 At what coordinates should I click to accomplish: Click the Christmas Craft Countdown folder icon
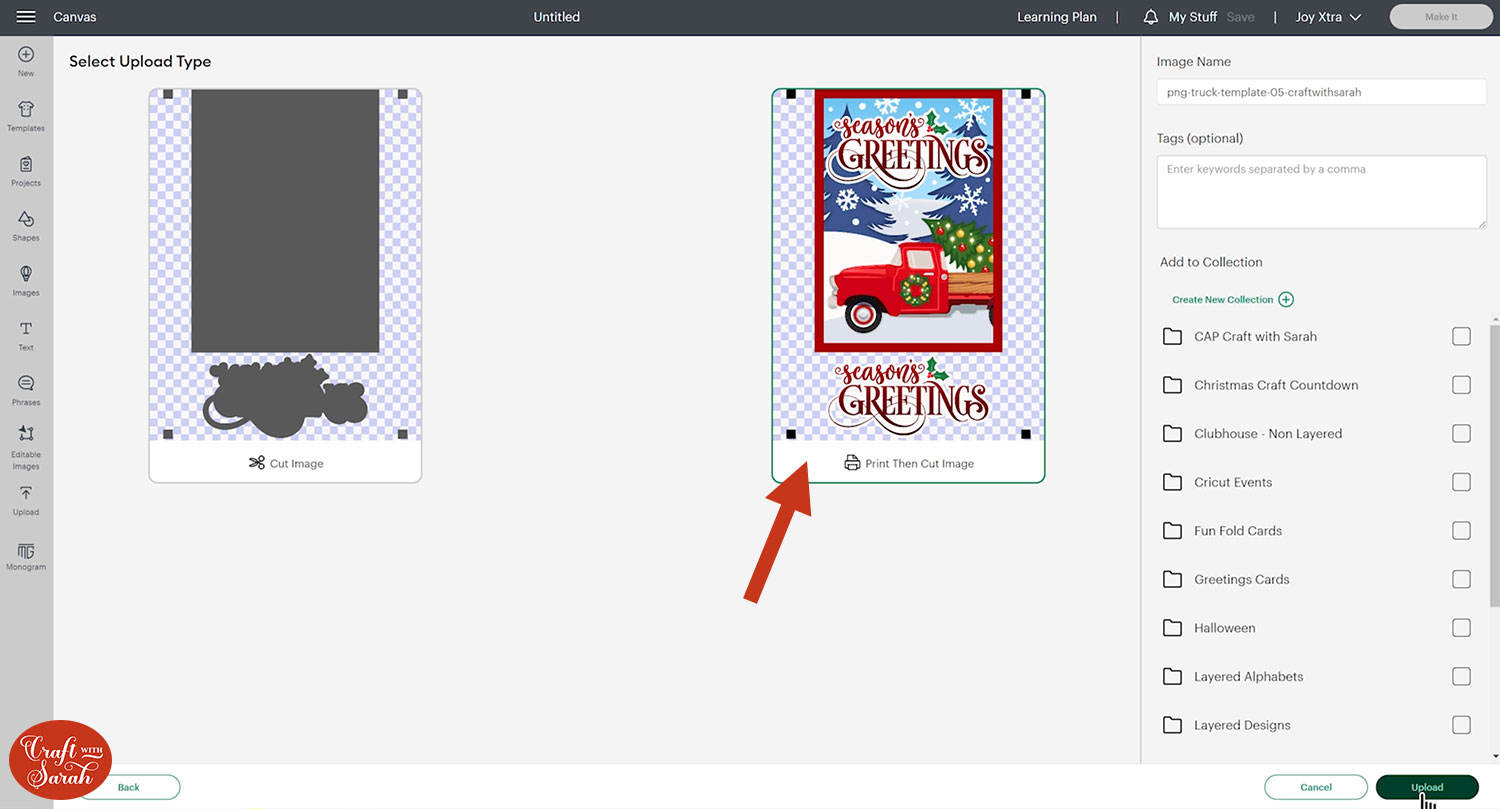pos(1172,385)
